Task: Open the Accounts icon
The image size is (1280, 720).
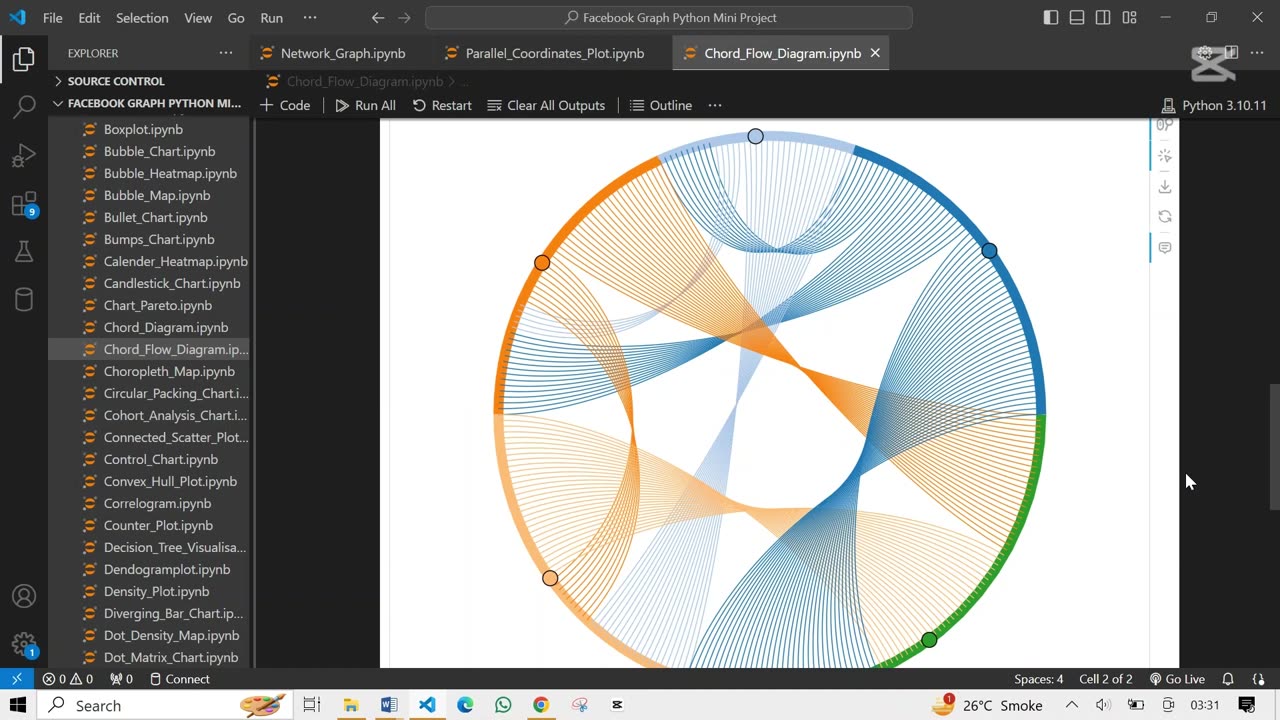Action: 24,596
